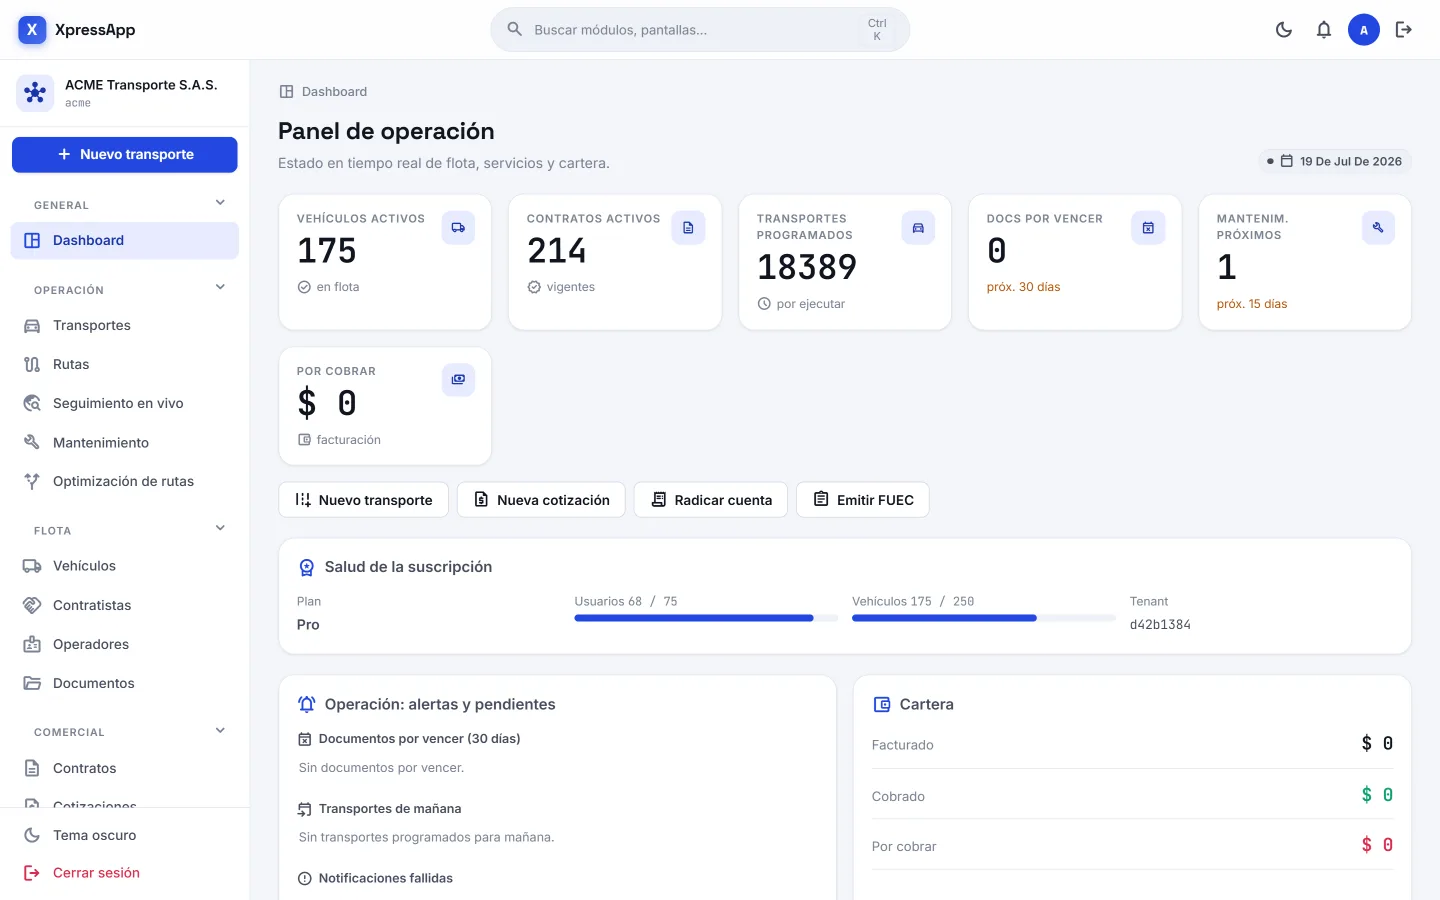Screen dimensions: 1440x900
Task: Open Documentos in sidebar
Action: (125, 683)
